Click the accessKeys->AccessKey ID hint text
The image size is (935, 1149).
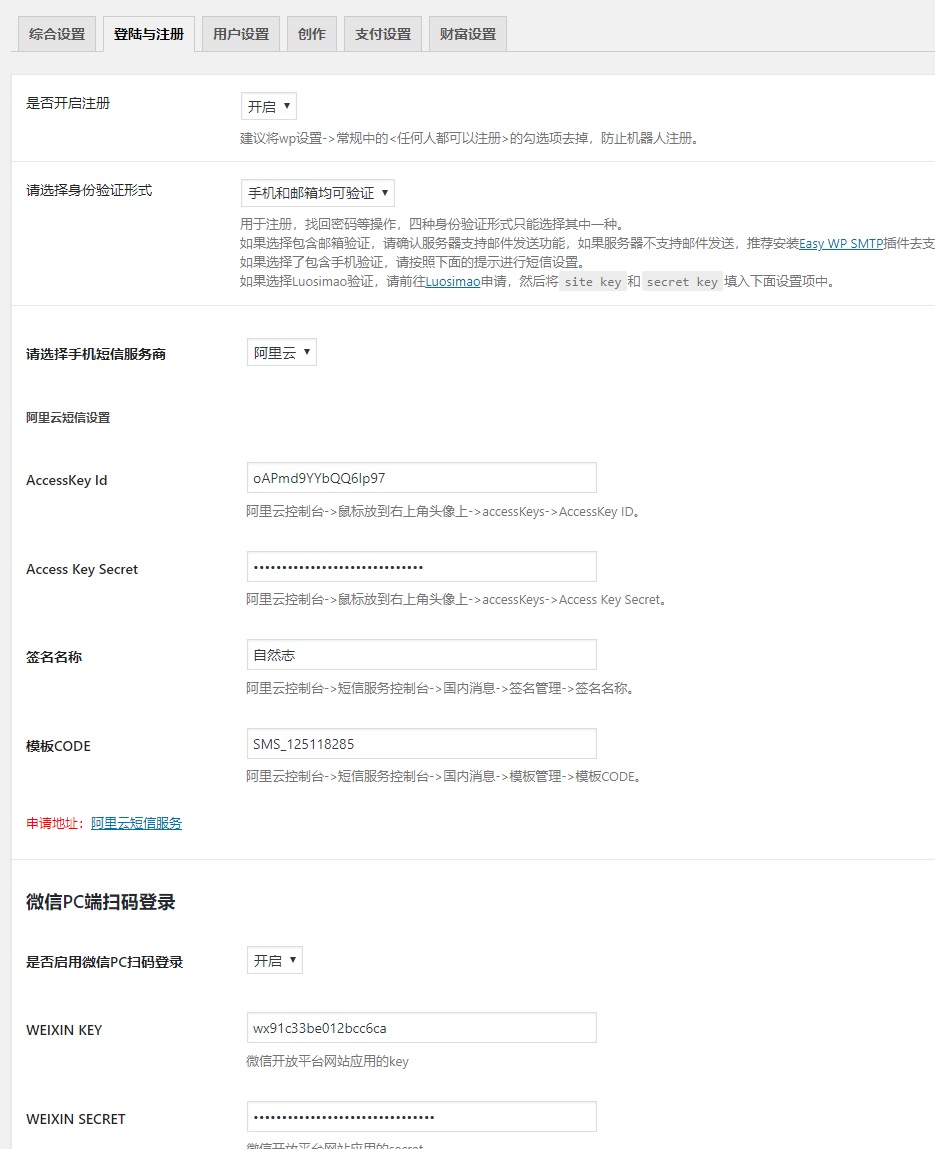point(444,511)
